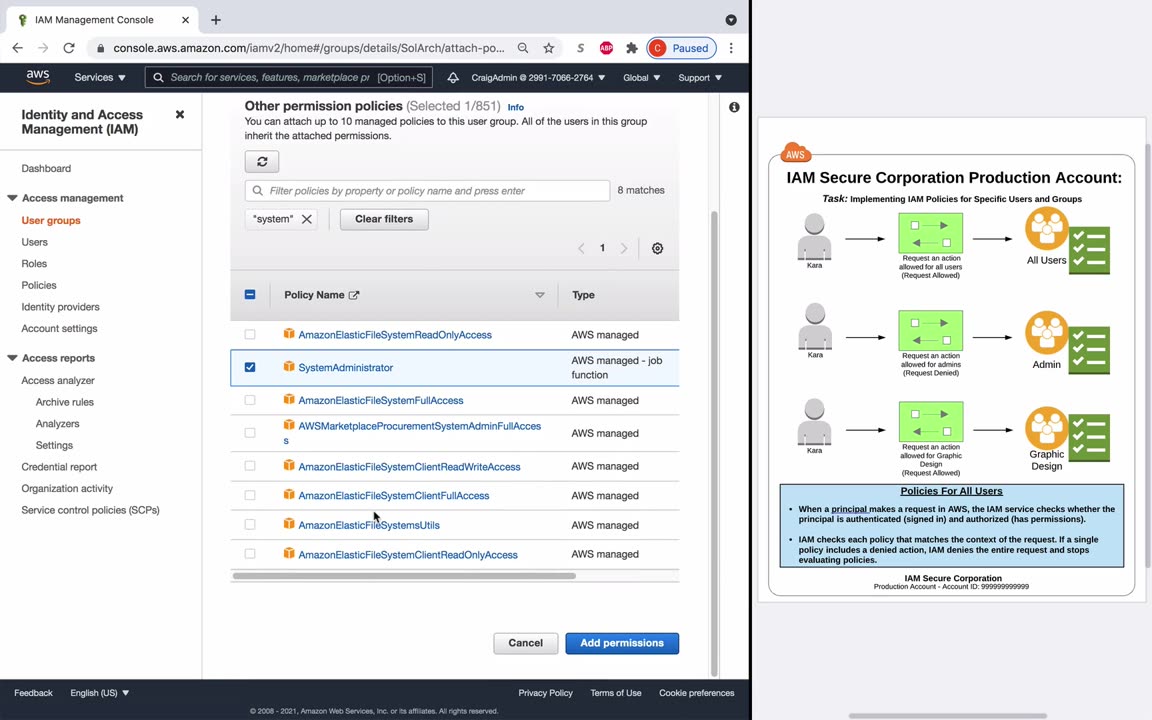Screen dimensions: 1152x720
Task: Open the English (US) language dropdown
Action: coord(100,693)
